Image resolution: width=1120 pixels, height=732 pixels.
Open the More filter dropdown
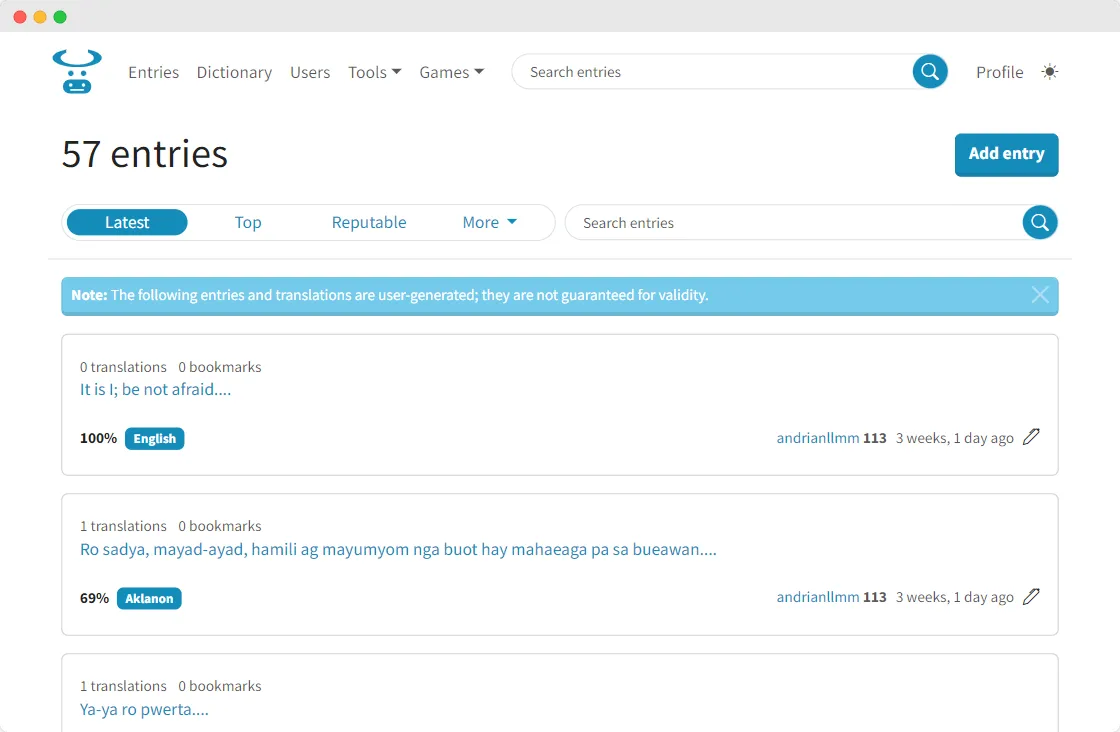[489, 222]
